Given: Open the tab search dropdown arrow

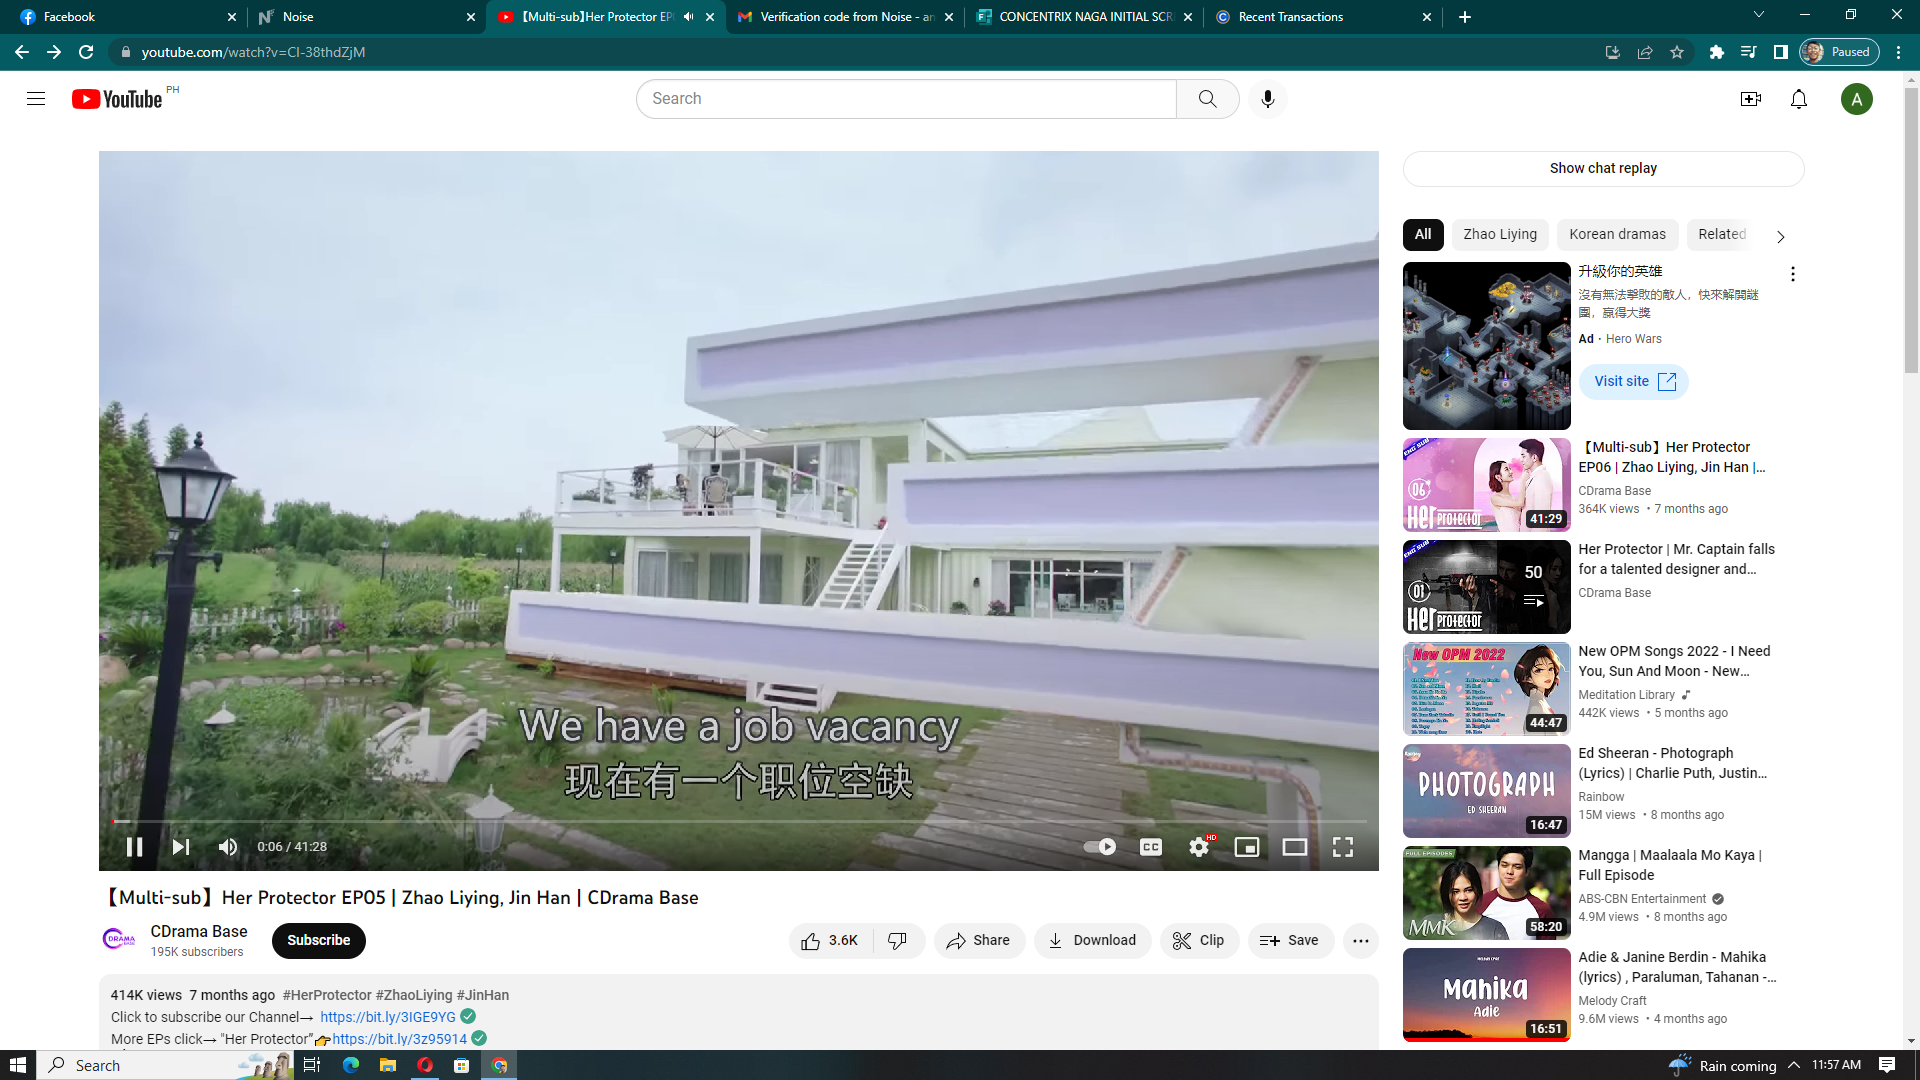Looking at the screenshot, I should (x=1759, y=15).
